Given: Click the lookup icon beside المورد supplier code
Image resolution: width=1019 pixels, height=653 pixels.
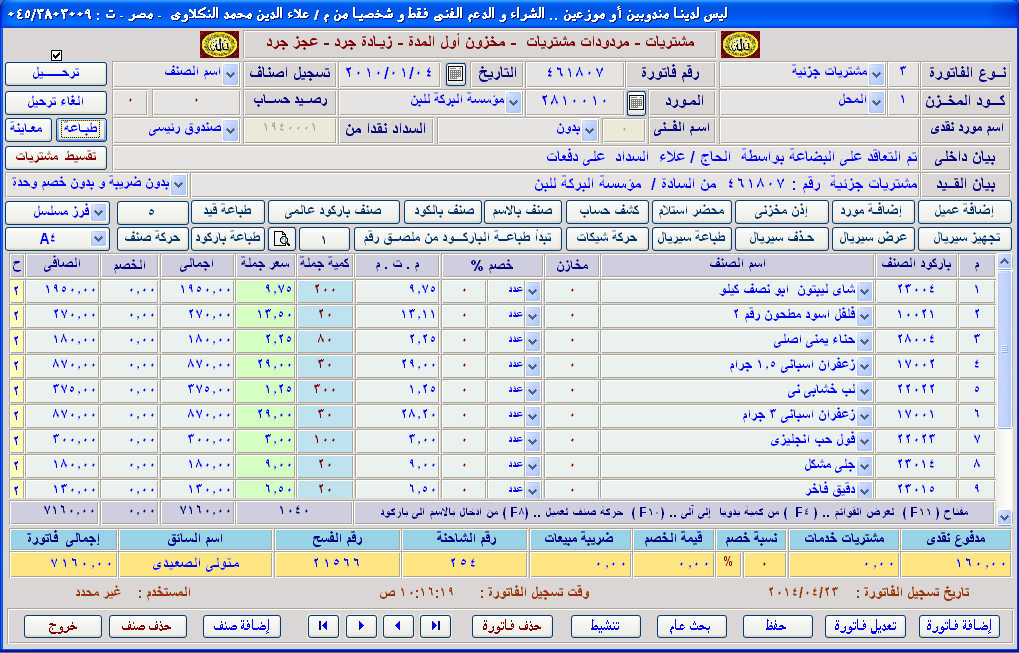Looking at the screenshot, I should pyautogui.click(x=636, y=102).
